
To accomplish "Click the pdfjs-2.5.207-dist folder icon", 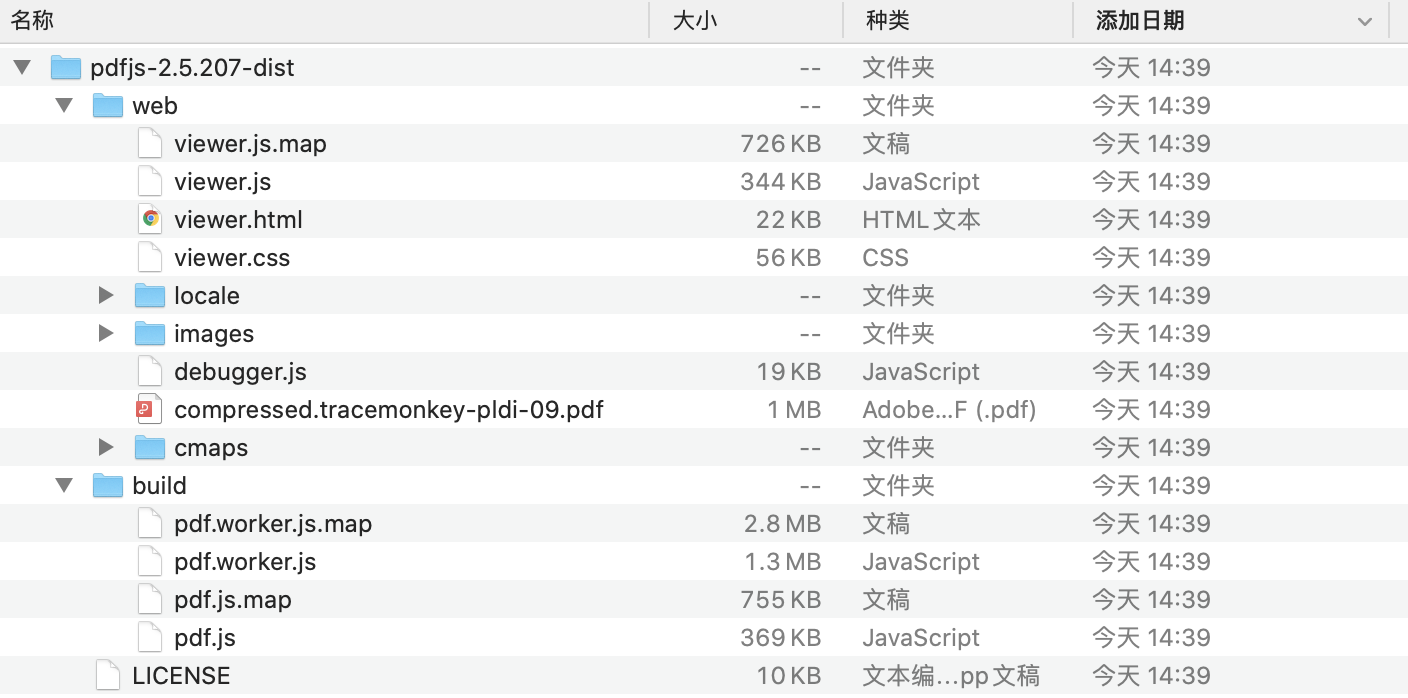I will [x=66, y=68].
